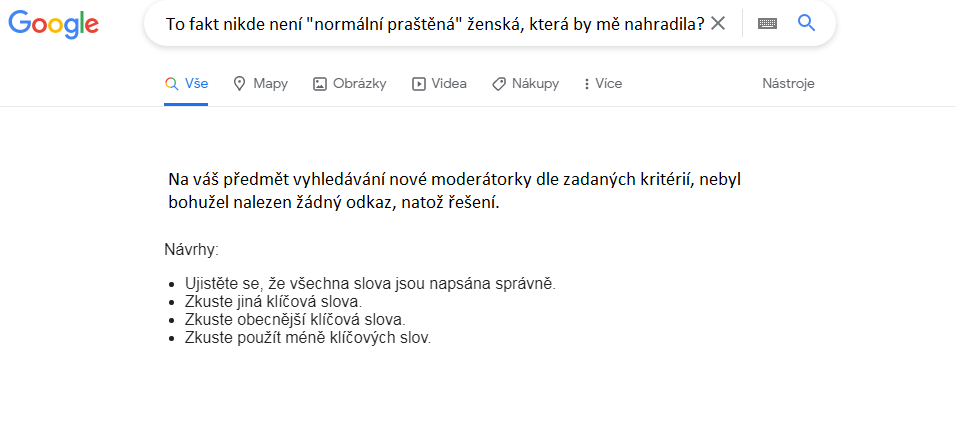
Task: Click the Mapy pin icon
Action: 239,84
